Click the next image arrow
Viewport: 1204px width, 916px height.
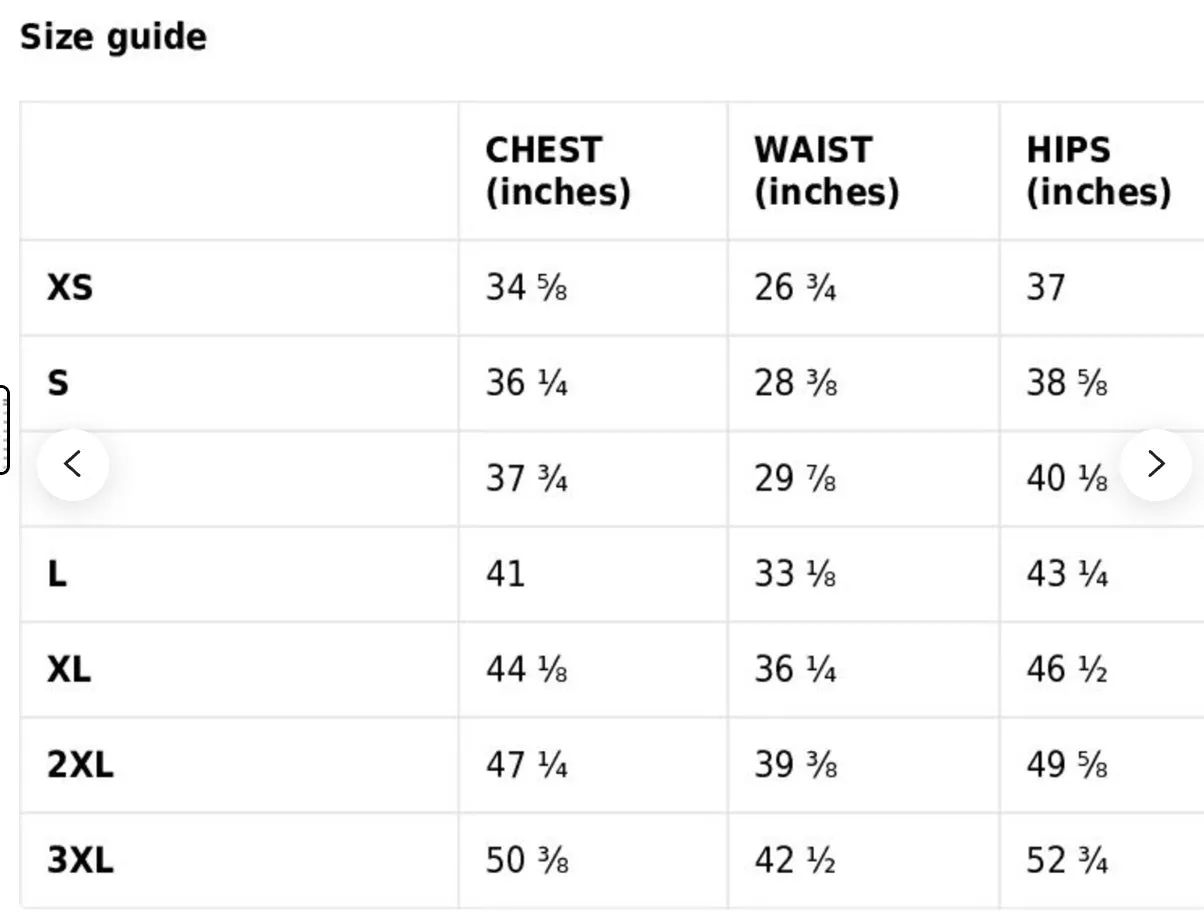click(1155, 464)
